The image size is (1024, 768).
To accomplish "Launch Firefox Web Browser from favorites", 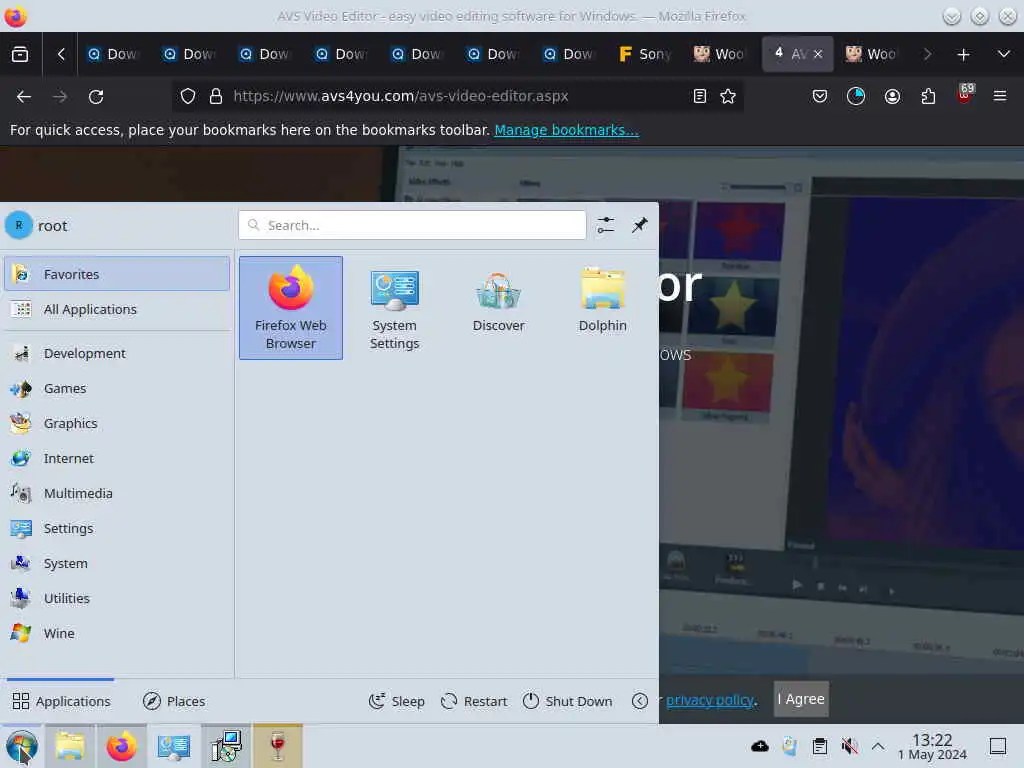I will point(291,308).
